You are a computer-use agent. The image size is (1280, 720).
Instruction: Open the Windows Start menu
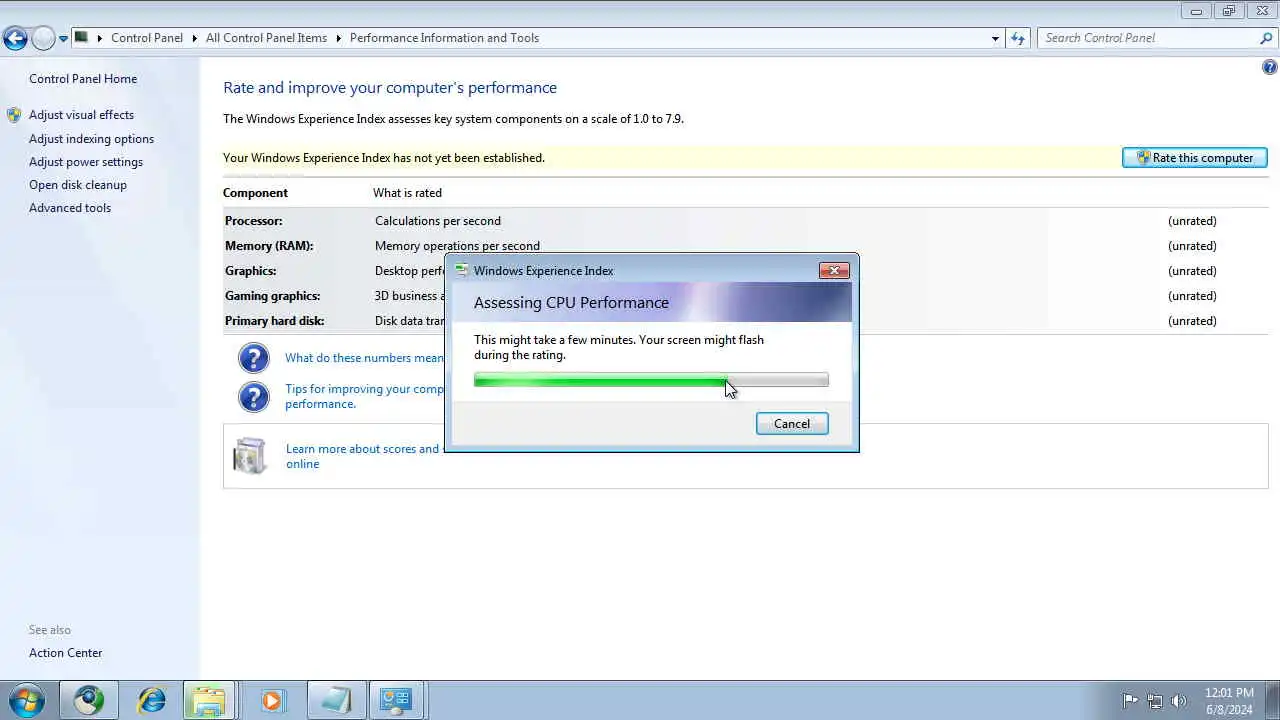coord(26,700)
